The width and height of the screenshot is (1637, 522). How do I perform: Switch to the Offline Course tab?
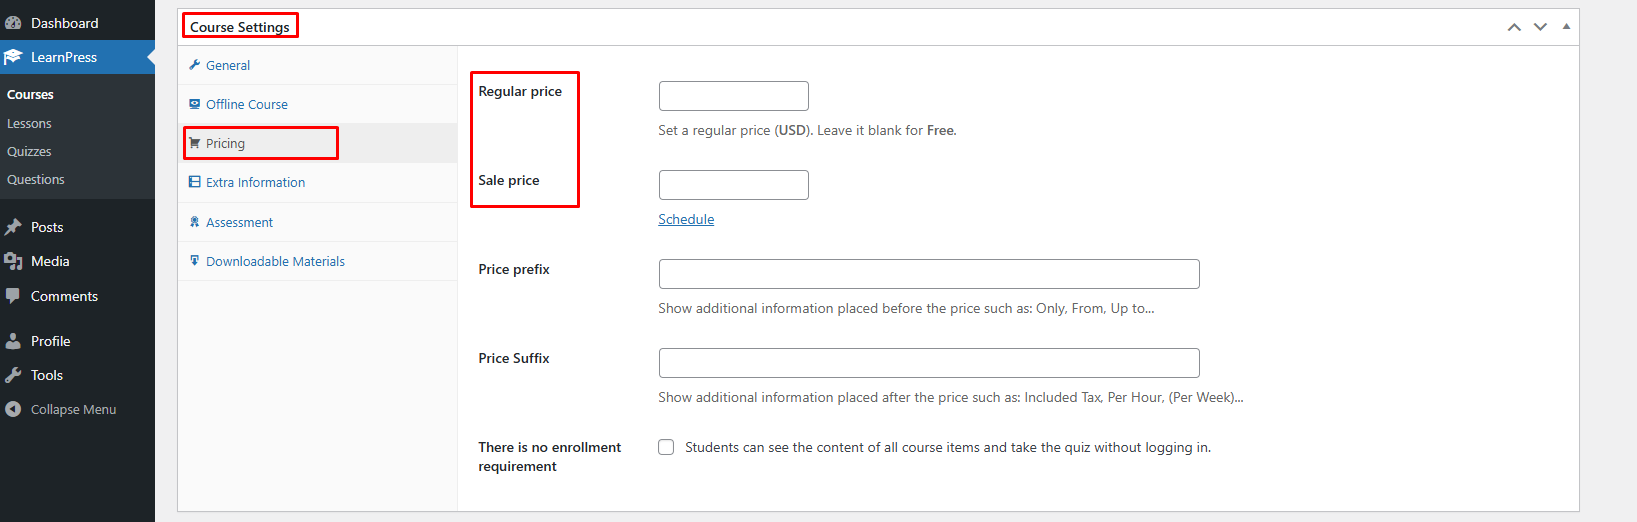[x=246, y=104]
